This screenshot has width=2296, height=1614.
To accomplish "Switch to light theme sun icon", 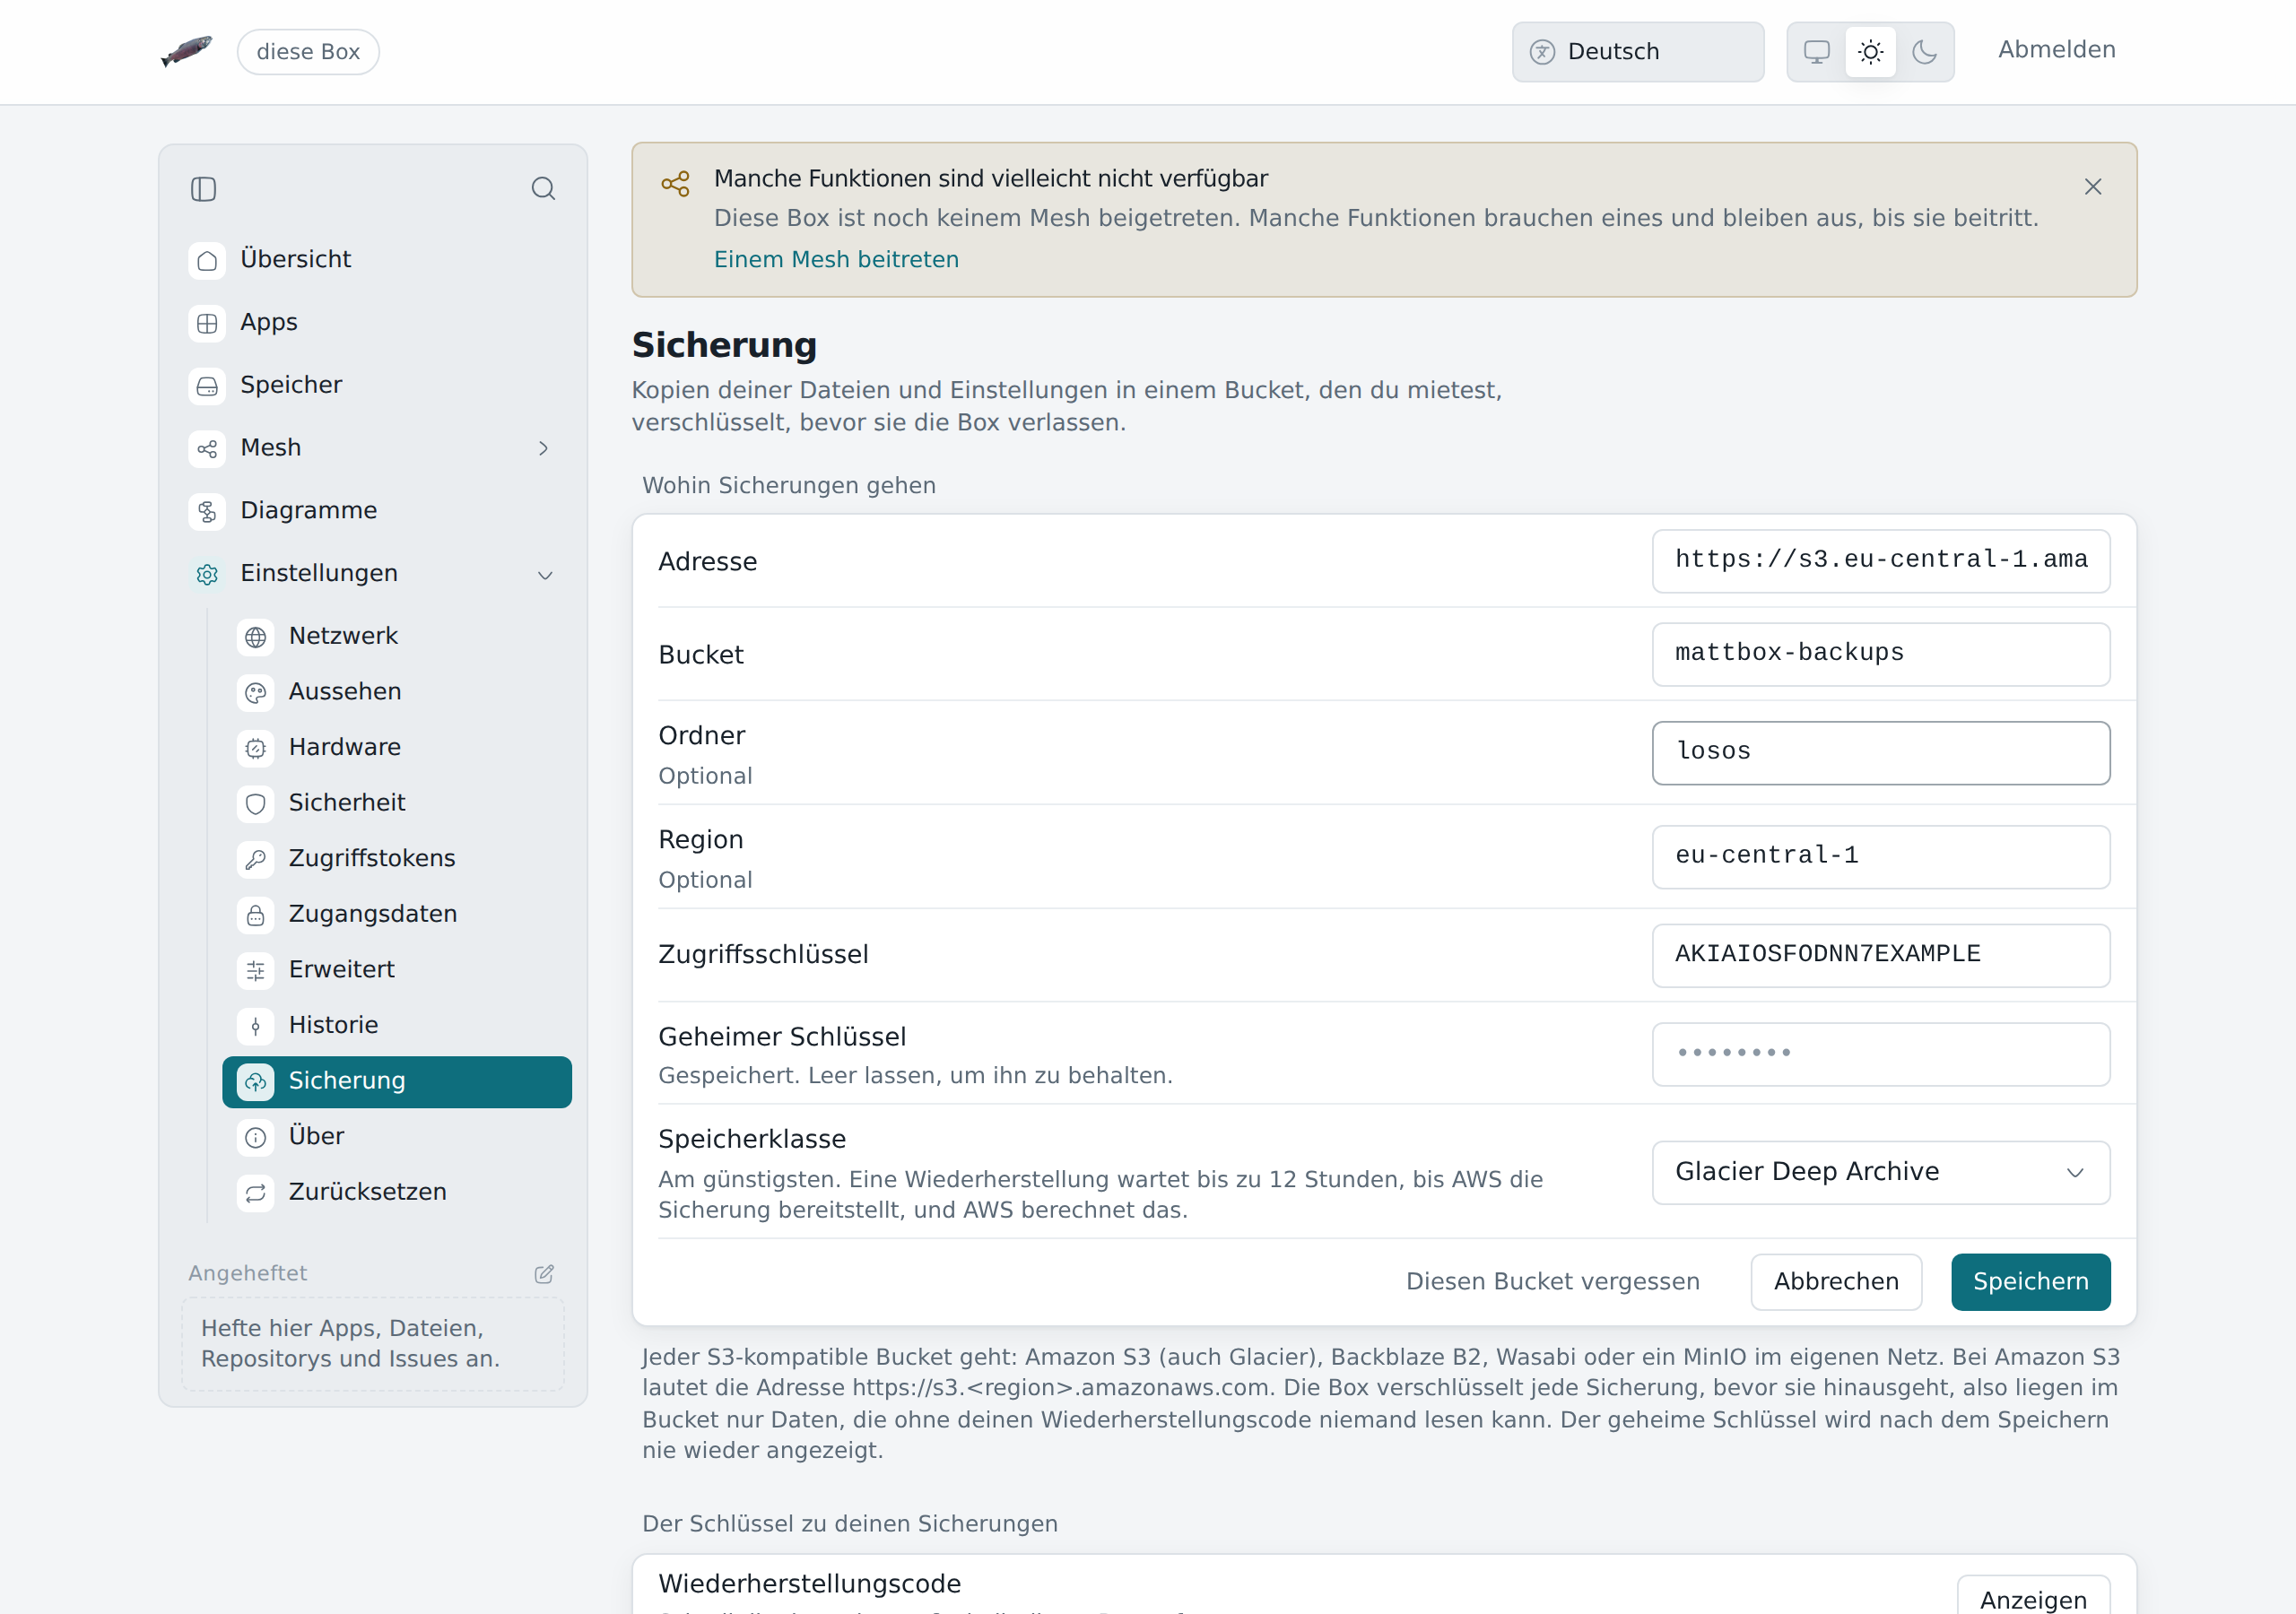I will [x=1871, y=52].
